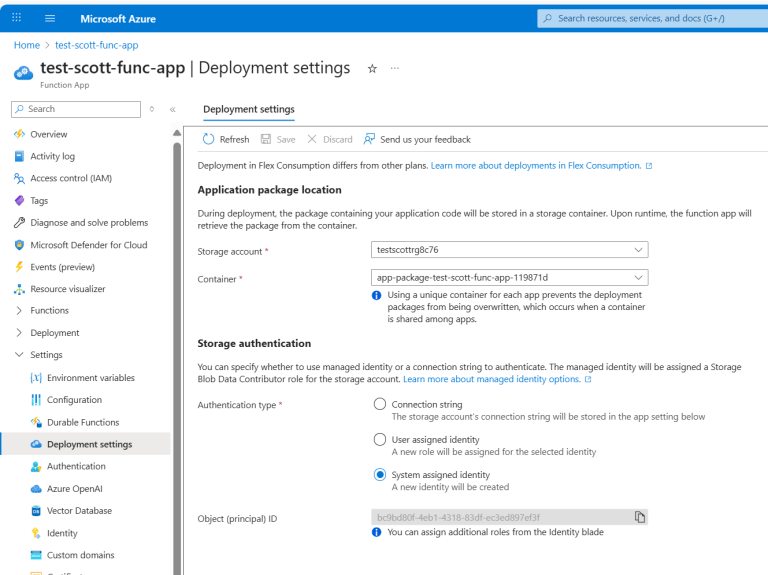Open the Overview page label
Image resolution: width=768 pixels, height=575 pixels.
coord(49,134)
